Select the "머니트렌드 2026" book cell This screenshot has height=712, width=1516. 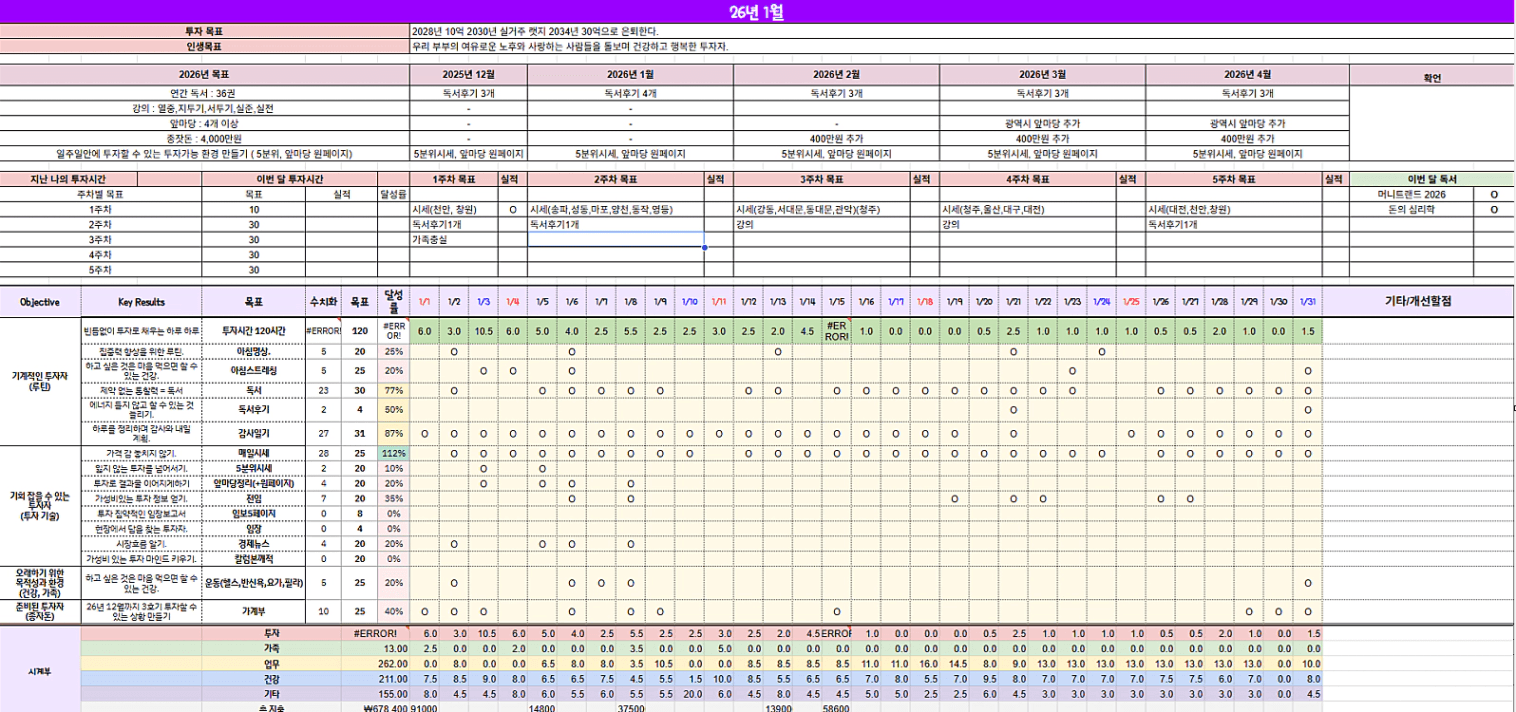[x=1410, y=194]
